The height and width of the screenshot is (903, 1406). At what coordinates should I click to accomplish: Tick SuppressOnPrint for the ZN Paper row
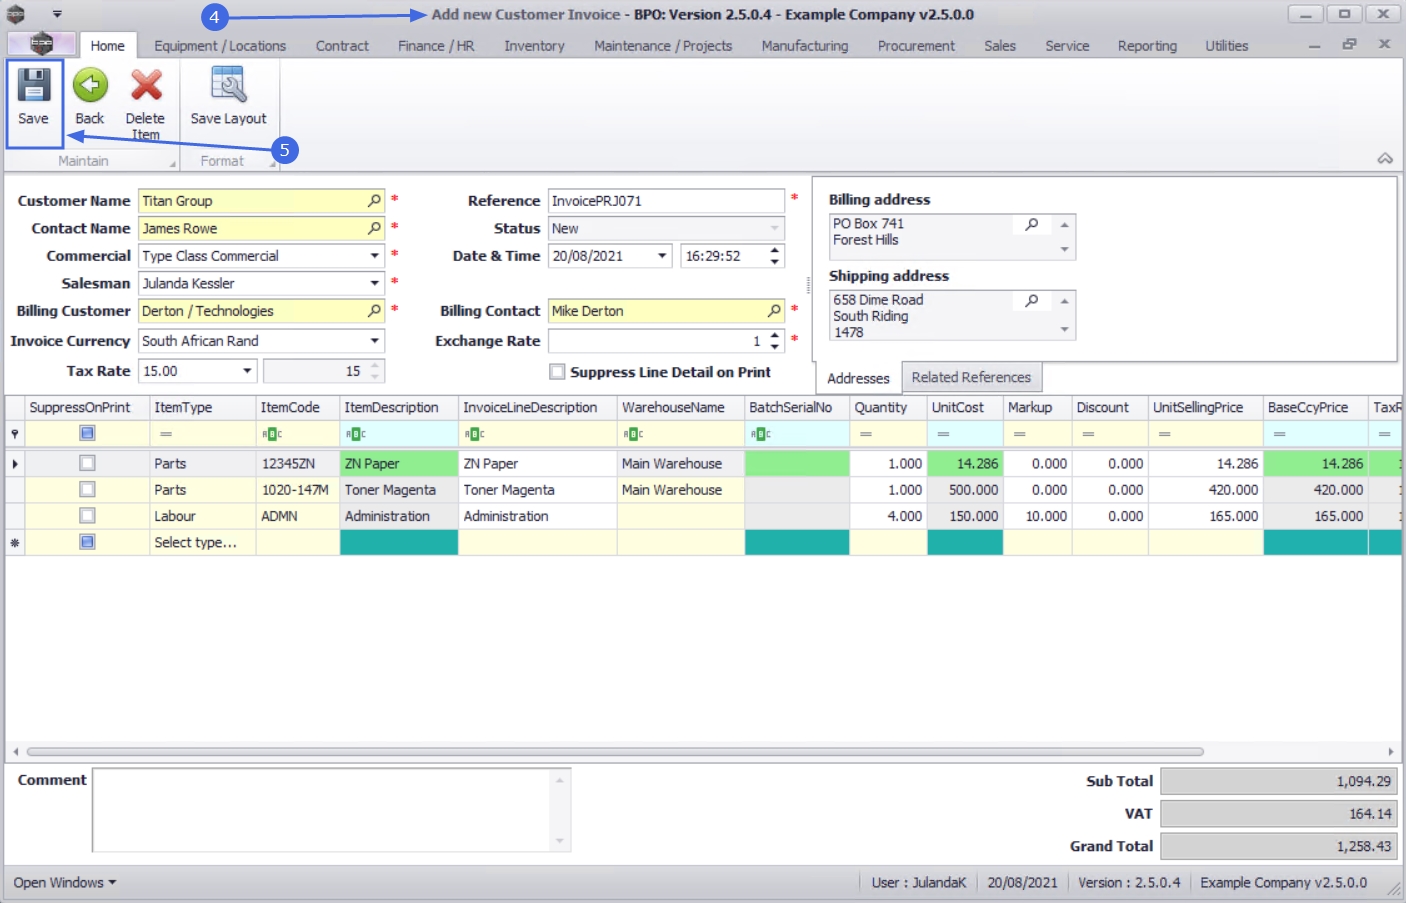coord(87,464)
